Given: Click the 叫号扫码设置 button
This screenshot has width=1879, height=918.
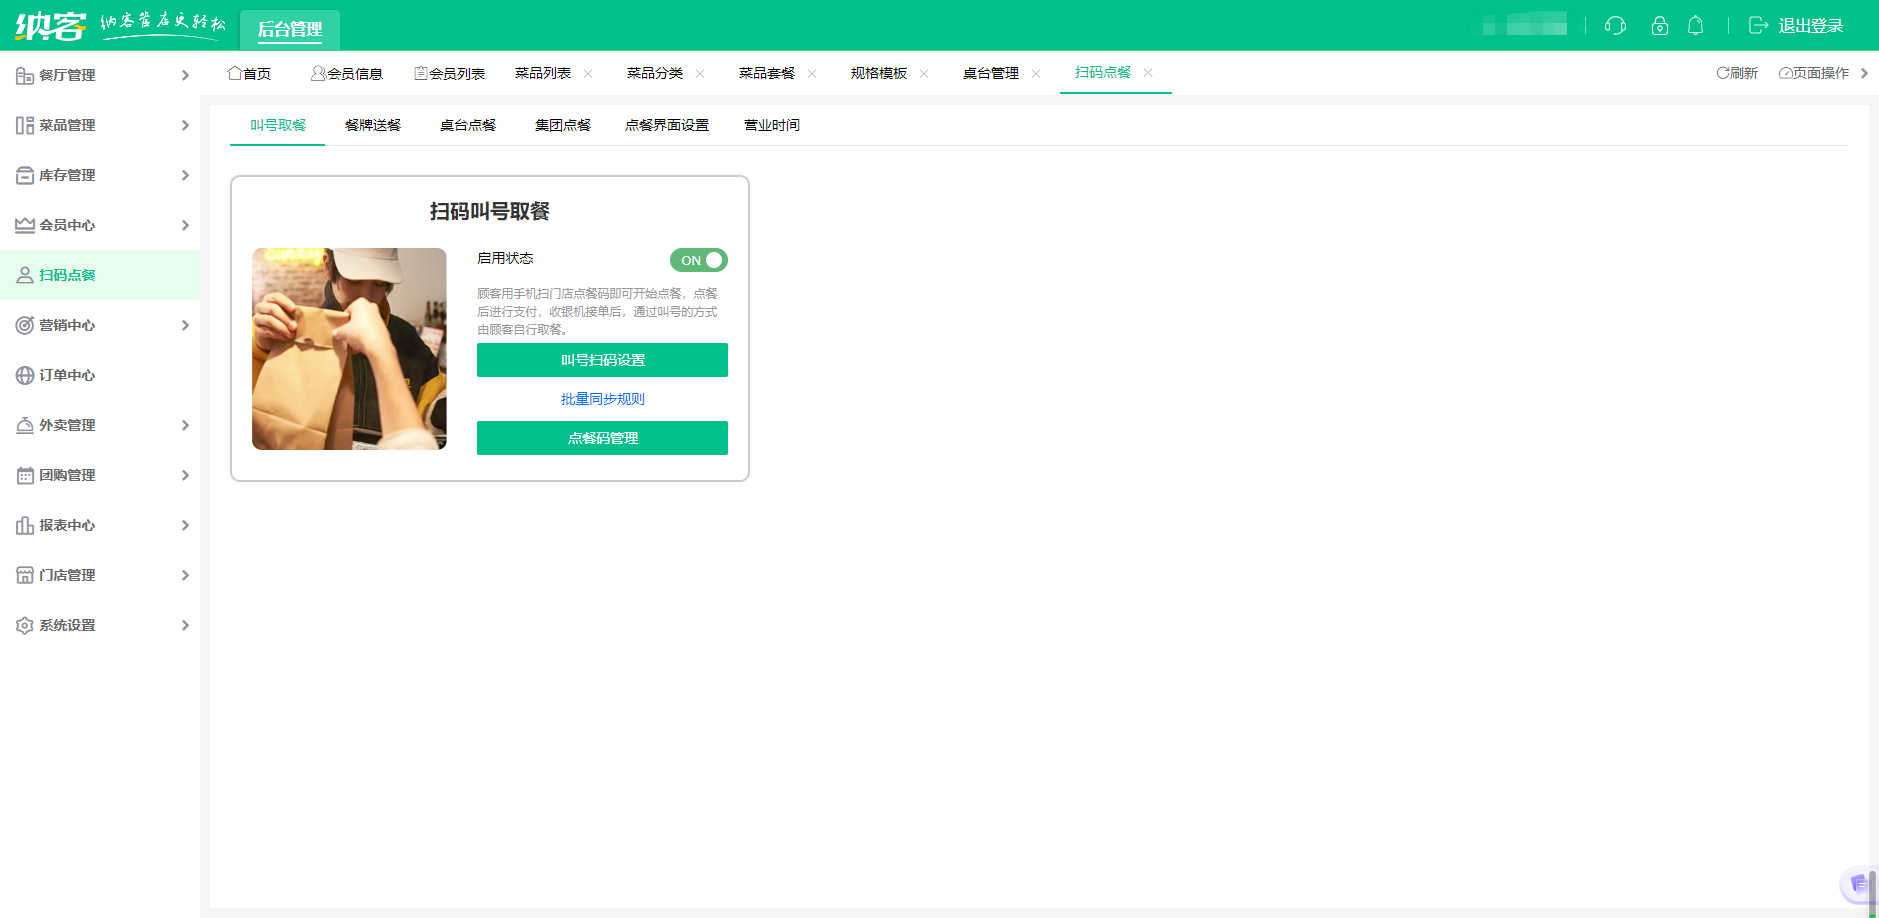Looking at the screenshot, I should point(602,360).
